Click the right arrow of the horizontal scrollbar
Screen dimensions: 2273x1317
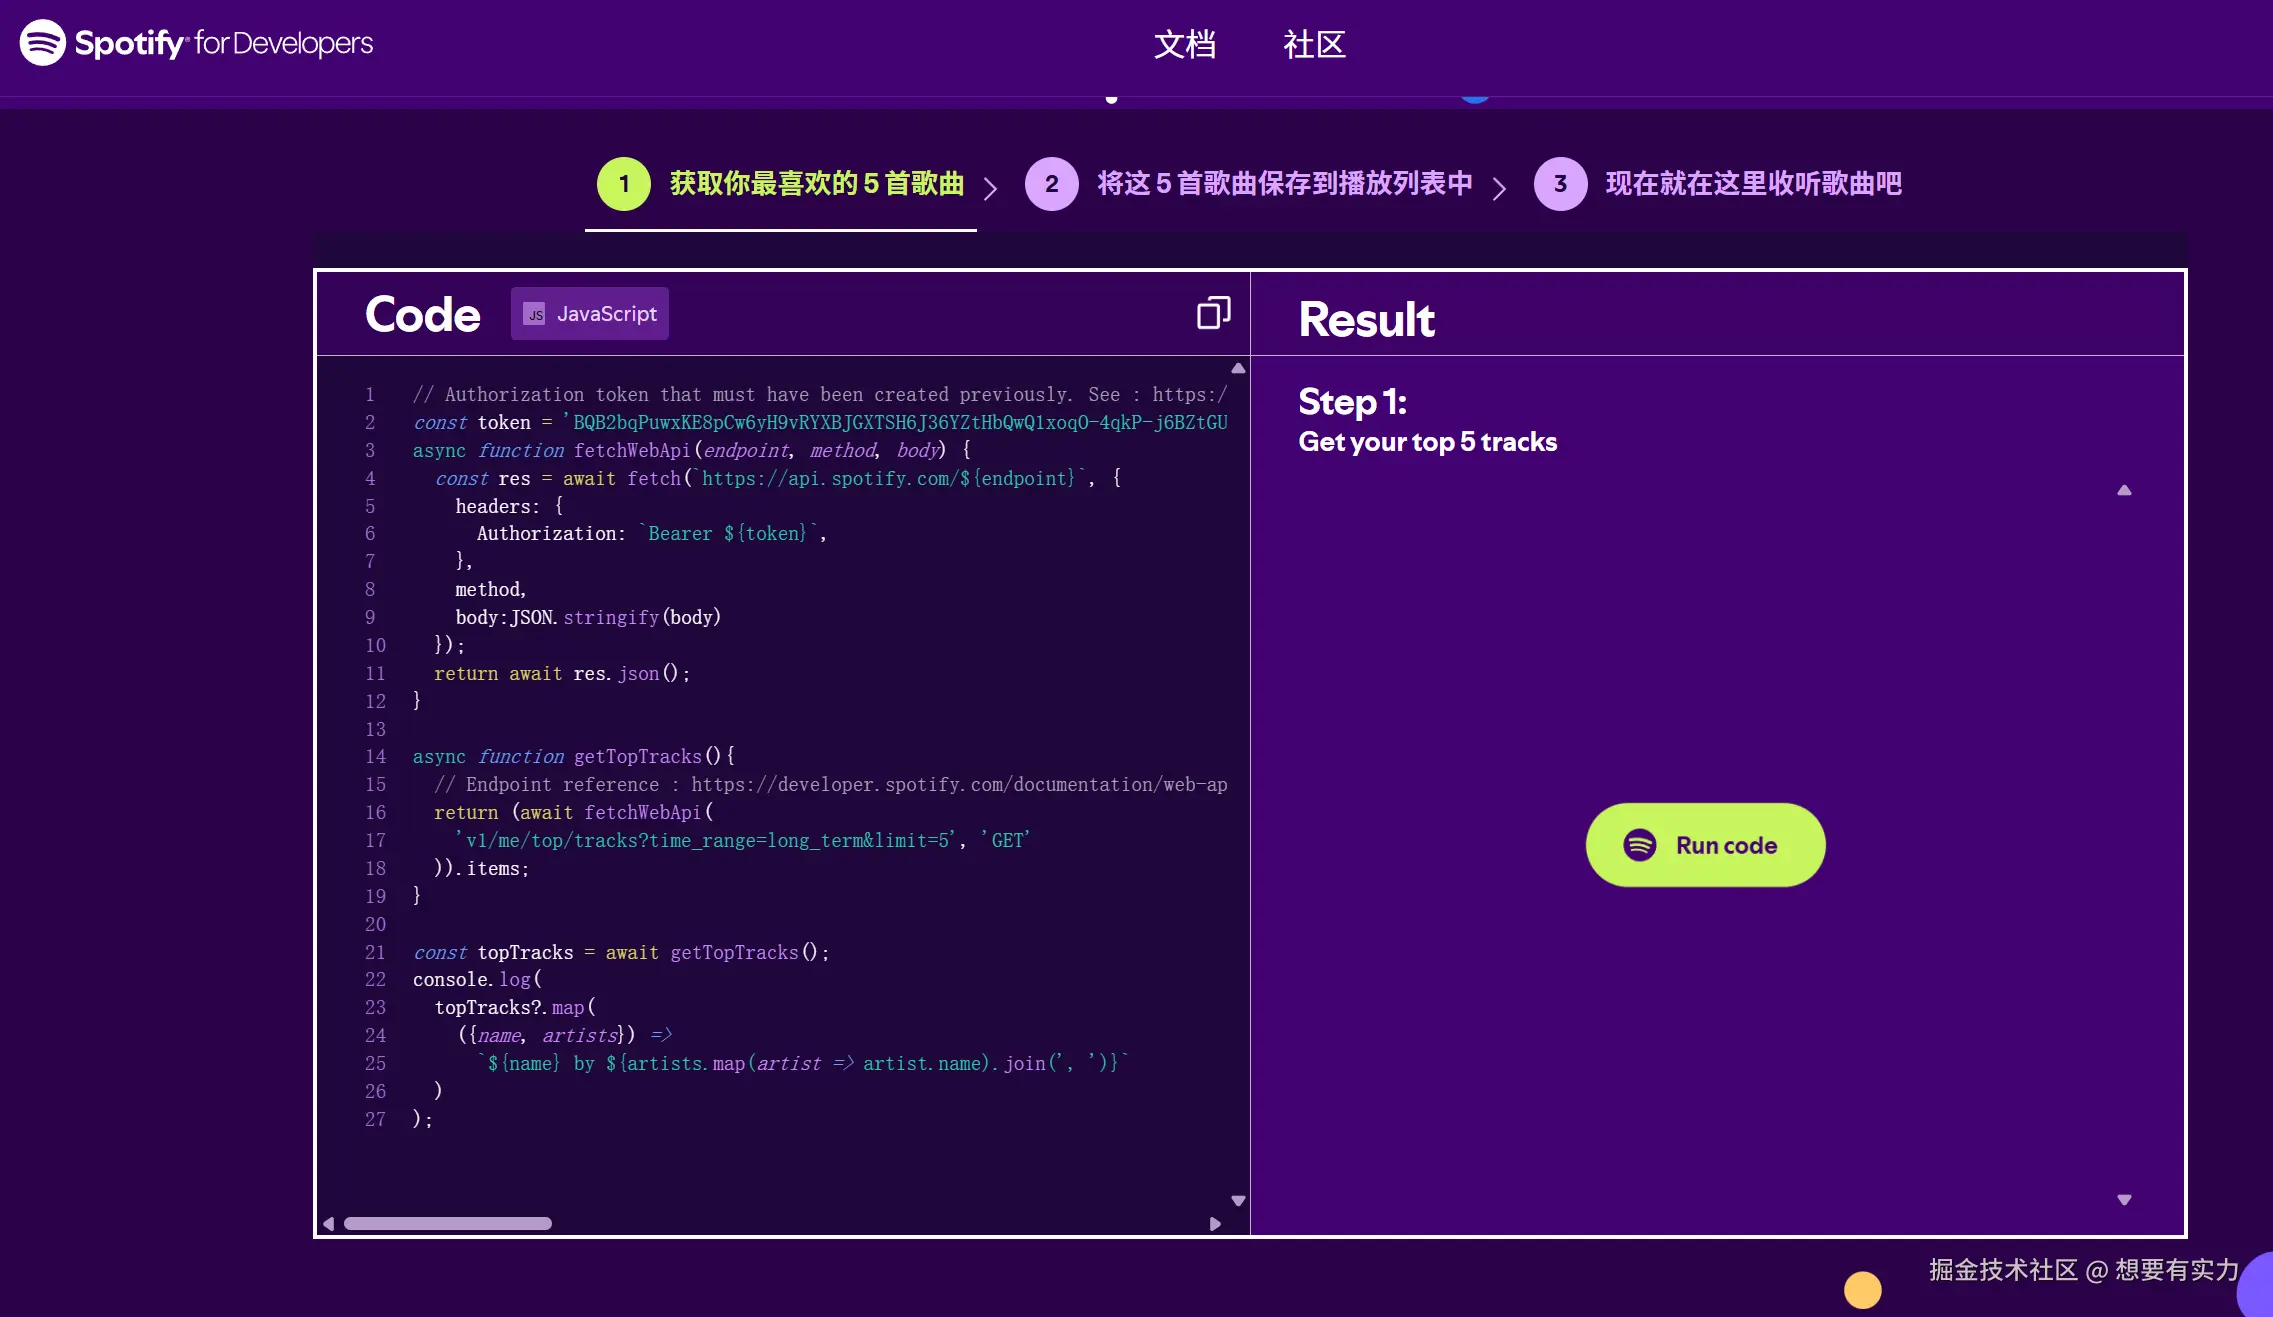point(1216,1223)
